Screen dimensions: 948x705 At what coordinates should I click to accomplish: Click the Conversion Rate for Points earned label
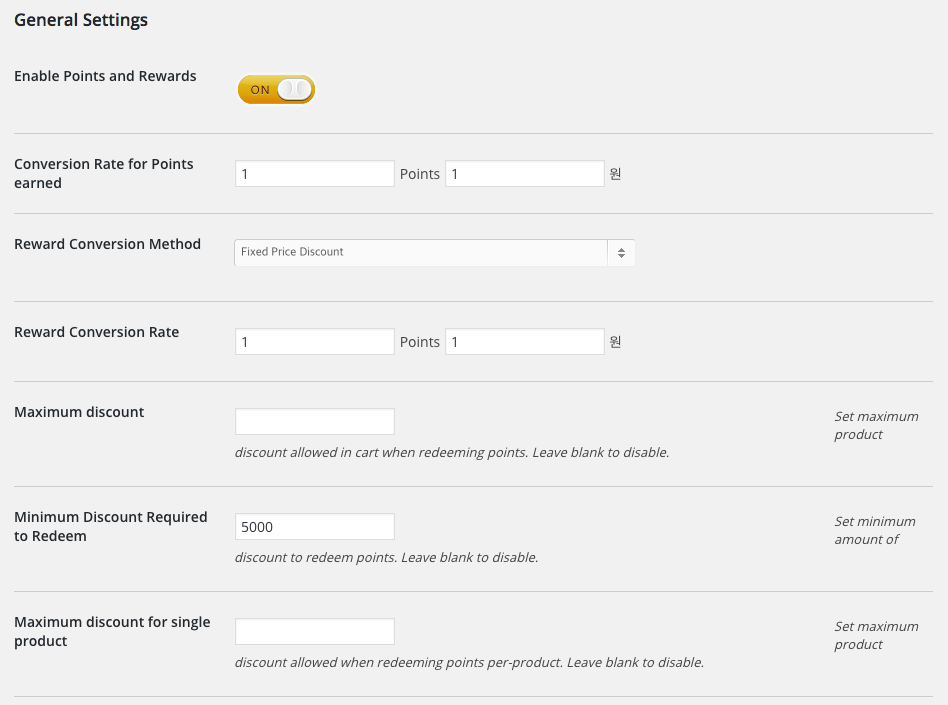click(x=104, y=173)
